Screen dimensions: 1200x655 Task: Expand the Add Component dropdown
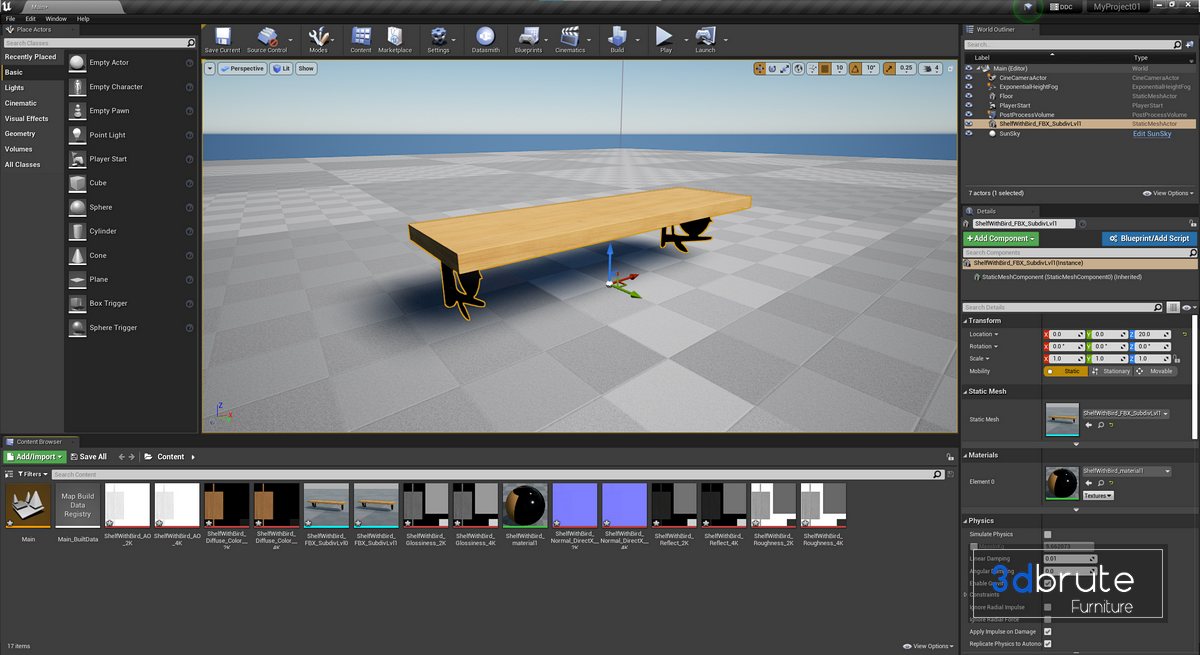pos(1001,239)
